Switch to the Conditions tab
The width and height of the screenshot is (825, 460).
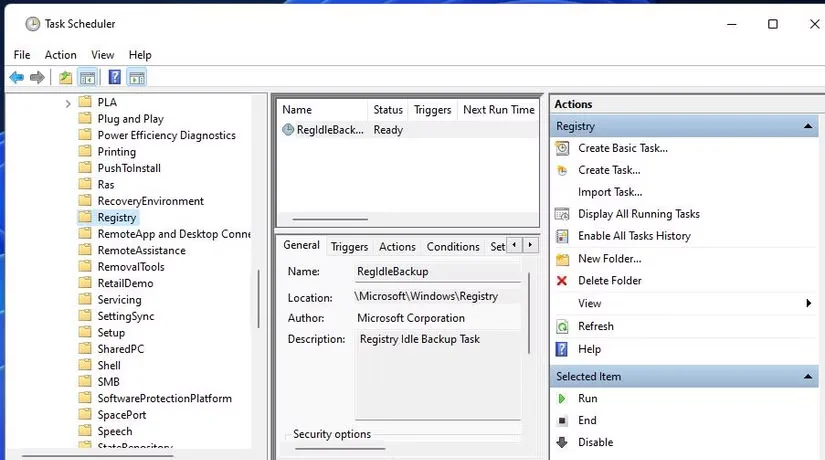[x=452, y=247]
